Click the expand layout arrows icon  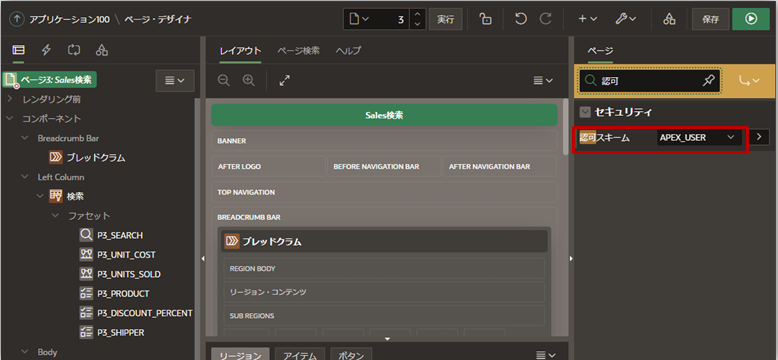(284, 80)
